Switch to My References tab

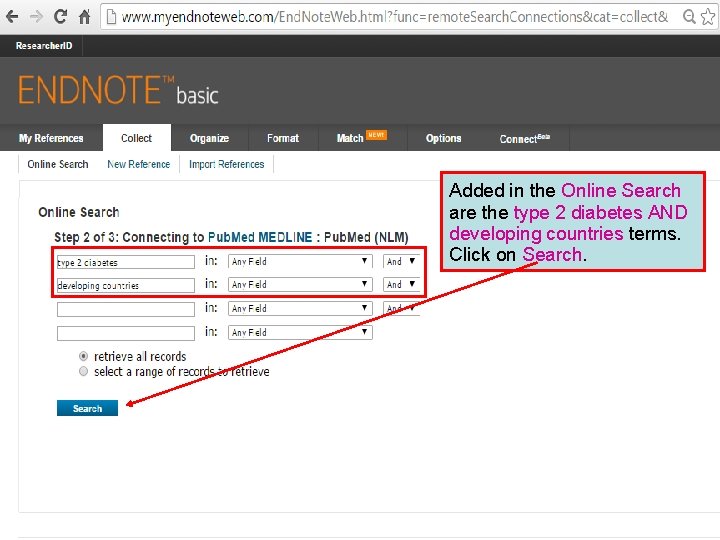pos(51,138)
